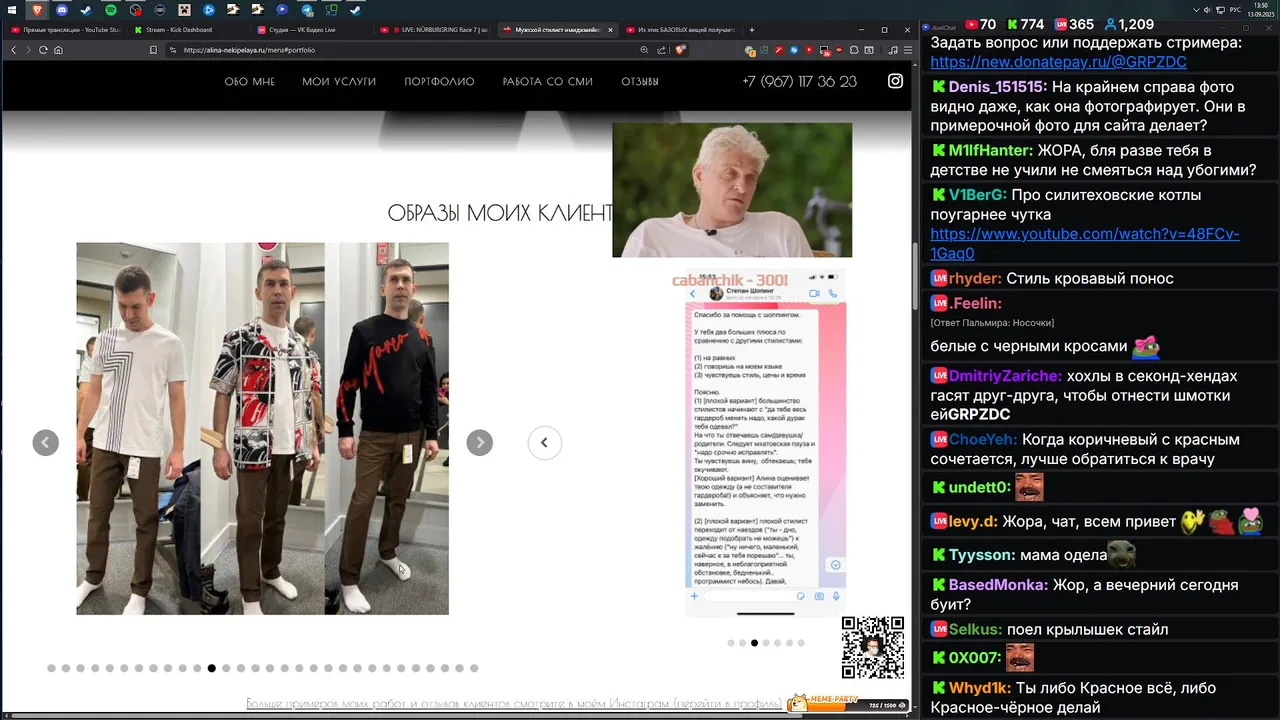1280x720 pixels.
Task: Select last dot of review carousel
Action: [x=801, y=643]
